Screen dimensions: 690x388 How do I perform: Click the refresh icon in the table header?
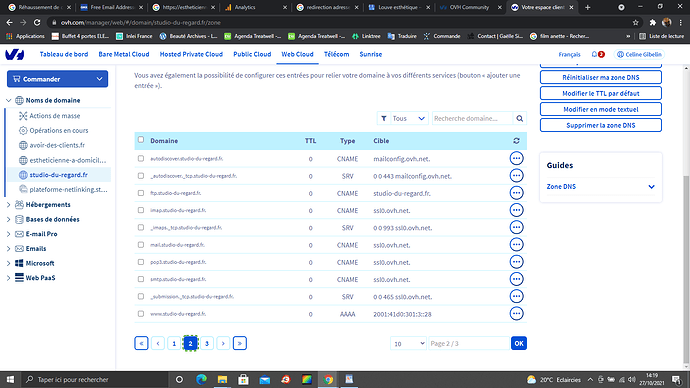click(x=516, y=141)
